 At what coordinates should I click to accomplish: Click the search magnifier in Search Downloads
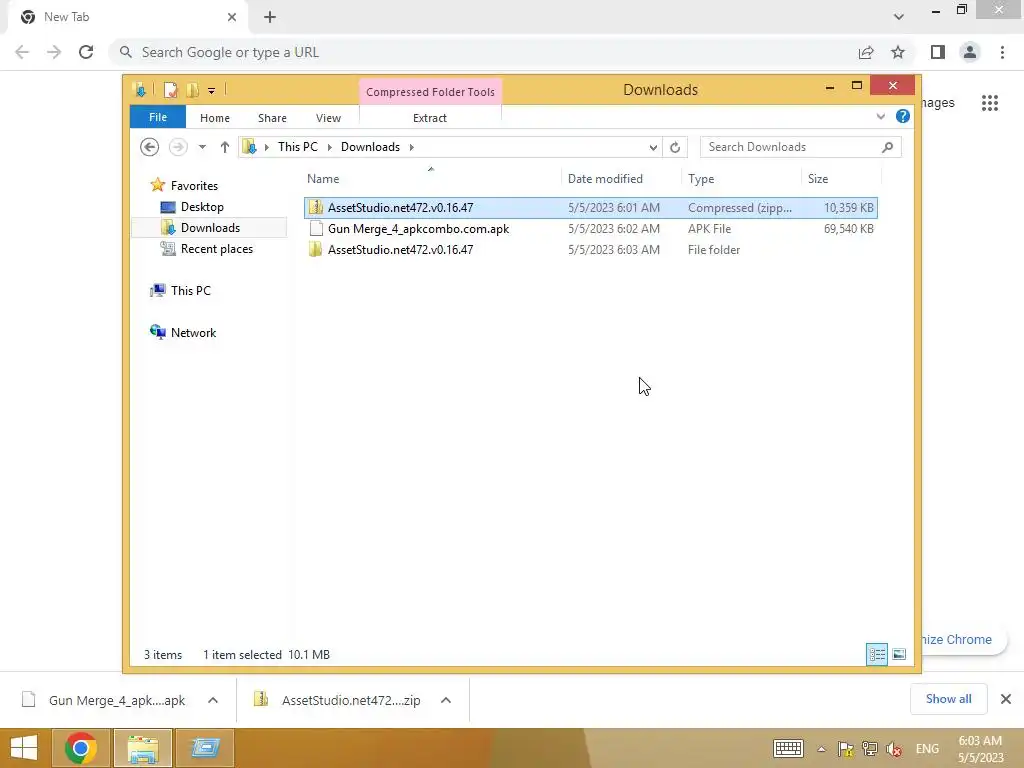[x=887, y=148]
